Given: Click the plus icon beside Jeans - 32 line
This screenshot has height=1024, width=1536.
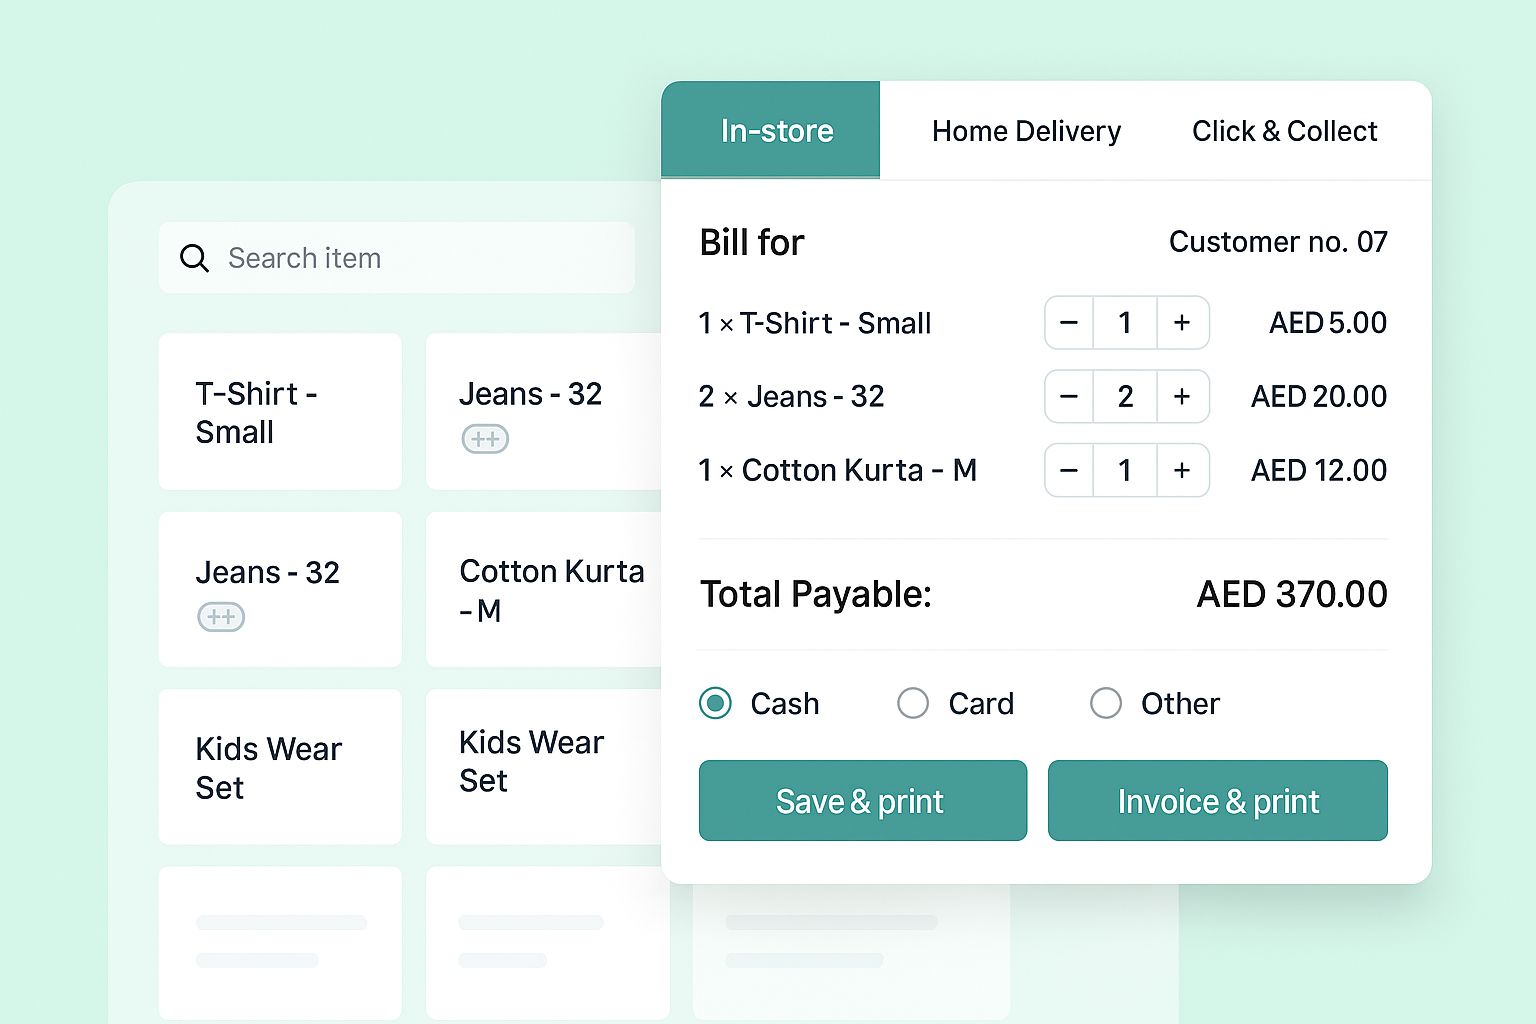Looking at the screenshot, I should (1182, 396).
